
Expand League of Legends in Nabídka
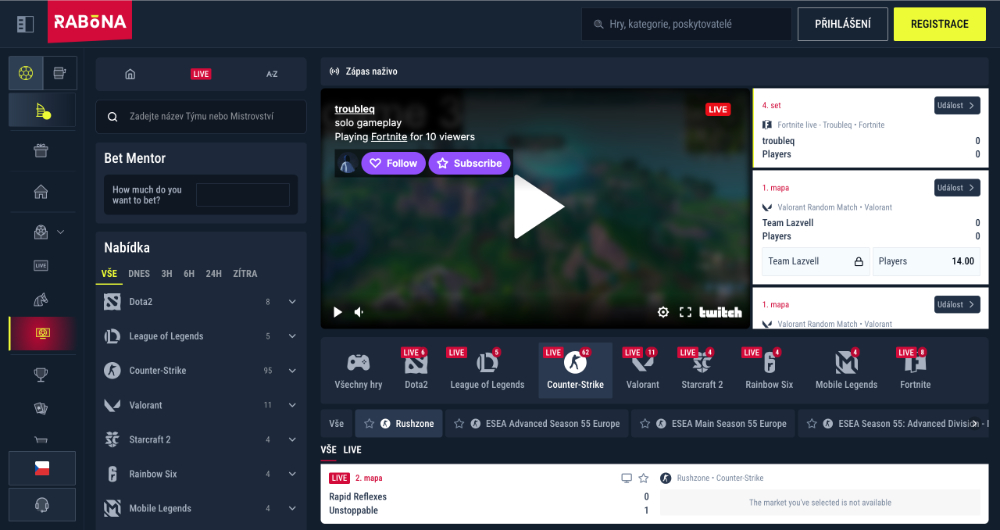[292, 336]
